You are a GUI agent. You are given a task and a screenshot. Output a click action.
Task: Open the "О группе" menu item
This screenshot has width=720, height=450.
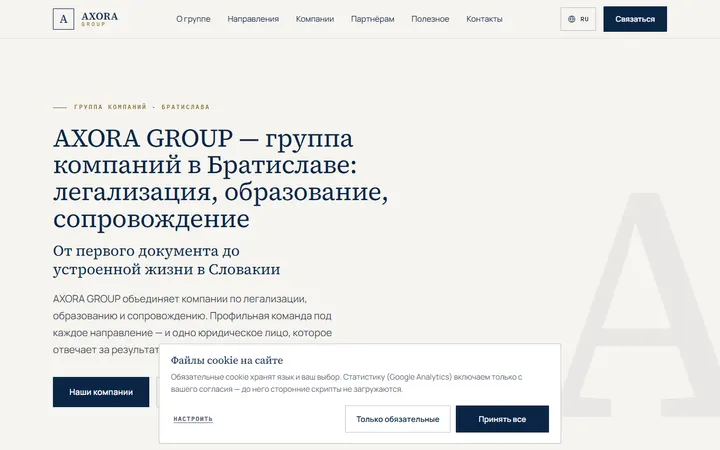point(193,19)
